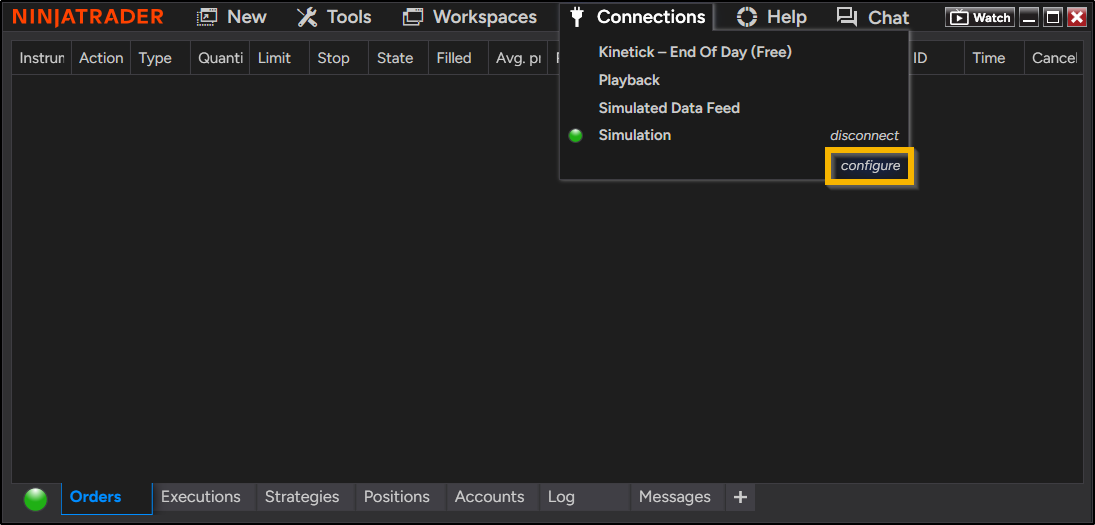The width and height of the screenshot is (1095, 525).
Task: Click the Time column header
Action: 994,58
